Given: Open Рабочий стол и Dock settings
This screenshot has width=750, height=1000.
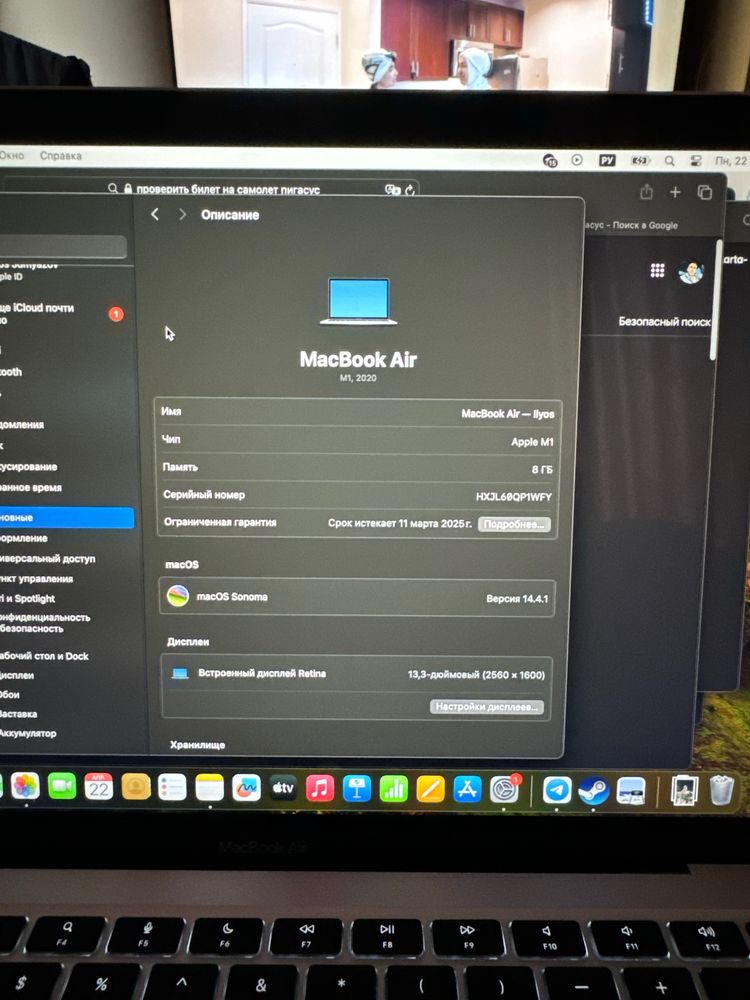Looking at the screenshot, I should tap(44, 656).
